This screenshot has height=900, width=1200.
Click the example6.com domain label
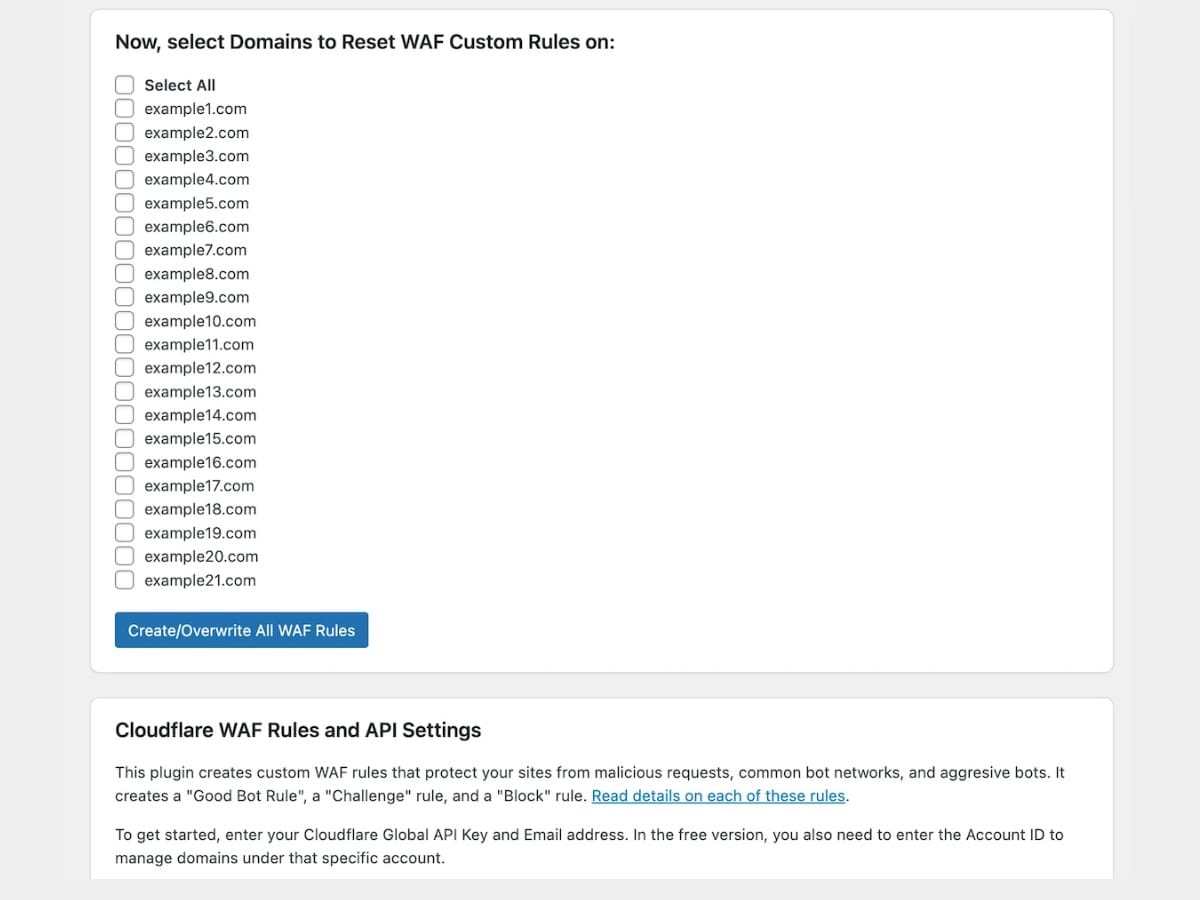click(196, 227)
